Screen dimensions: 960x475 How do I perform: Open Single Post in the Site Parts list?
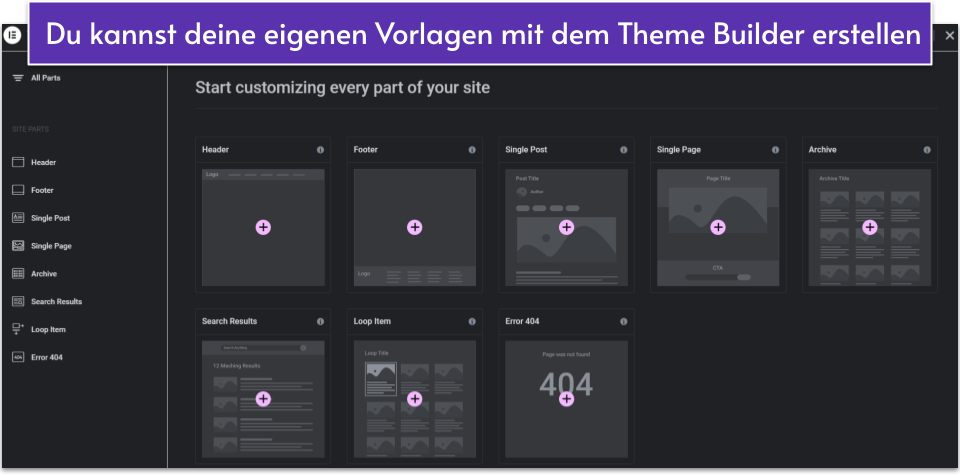50,218
